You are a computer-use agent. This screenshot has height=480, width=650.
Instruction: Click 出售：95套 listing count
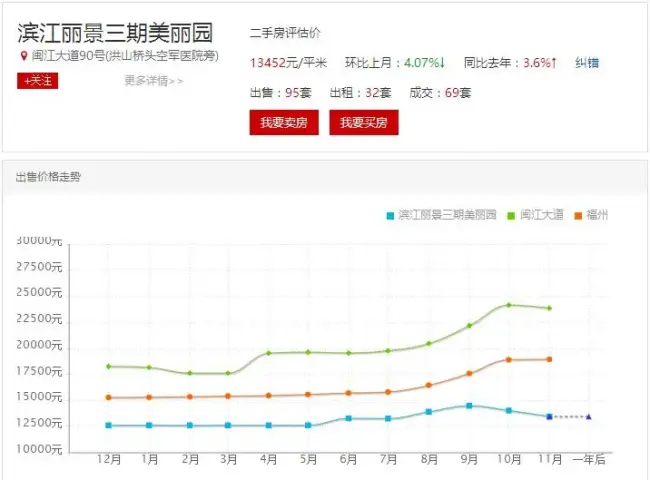pos(281,92)
